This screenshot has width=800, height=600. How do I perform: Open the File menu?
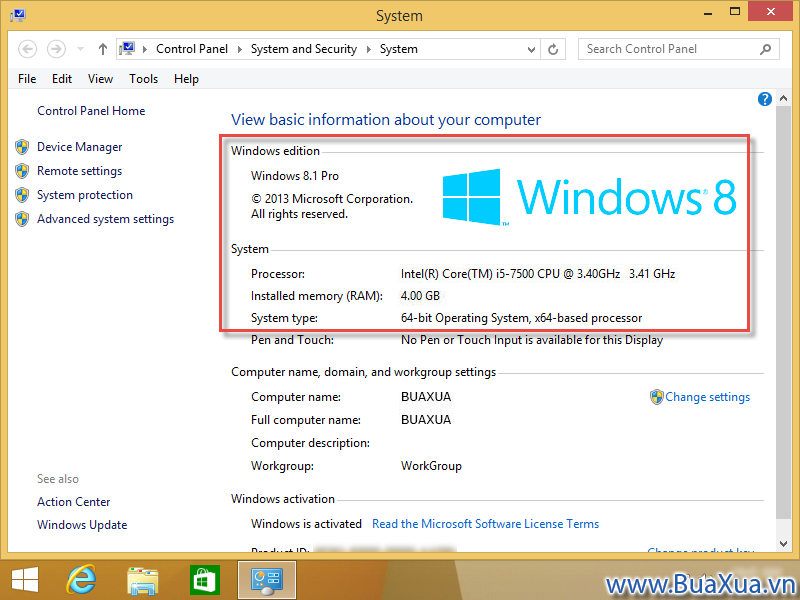27,79
